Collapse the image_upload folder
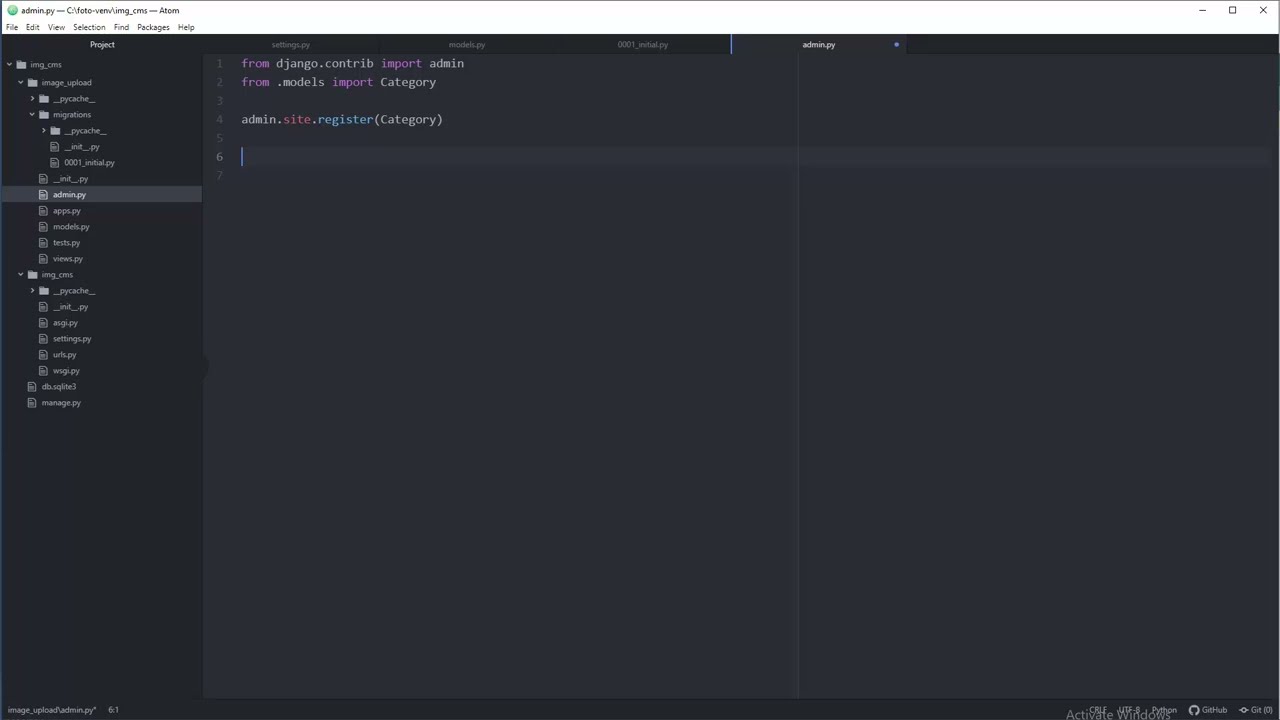 click(20, 82)
